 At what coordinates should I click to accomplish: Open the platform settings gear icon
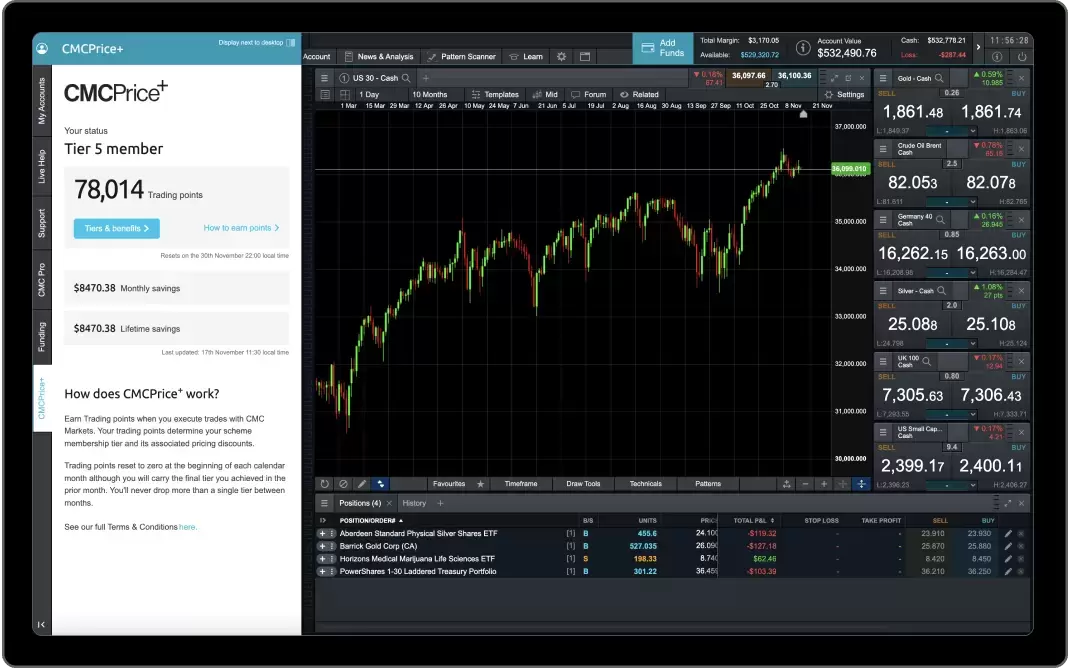(x=561, y=57)
